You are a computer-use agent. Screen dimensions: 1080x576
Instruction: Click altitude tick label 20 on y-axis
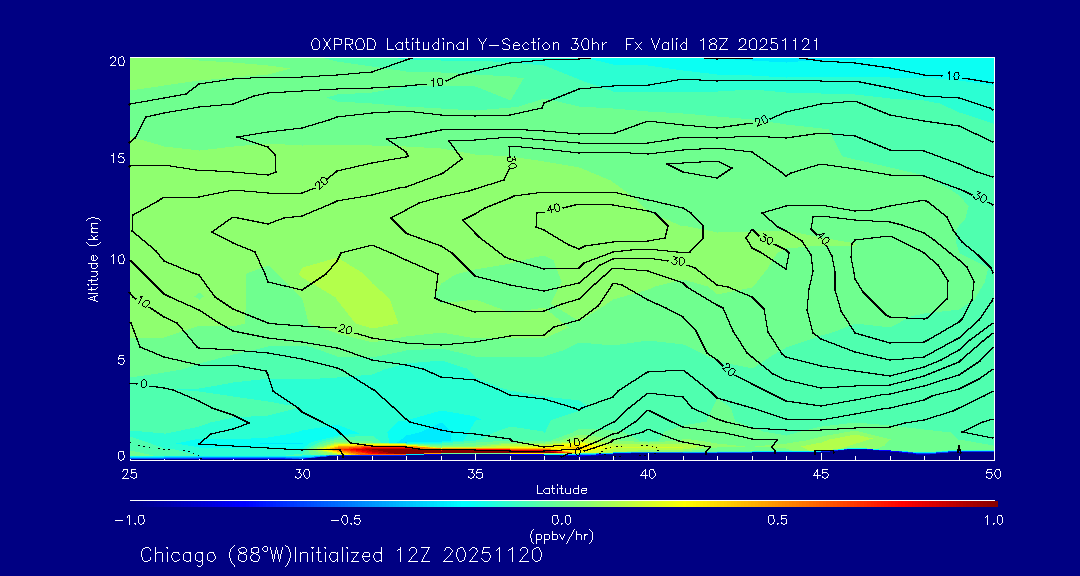115,61
